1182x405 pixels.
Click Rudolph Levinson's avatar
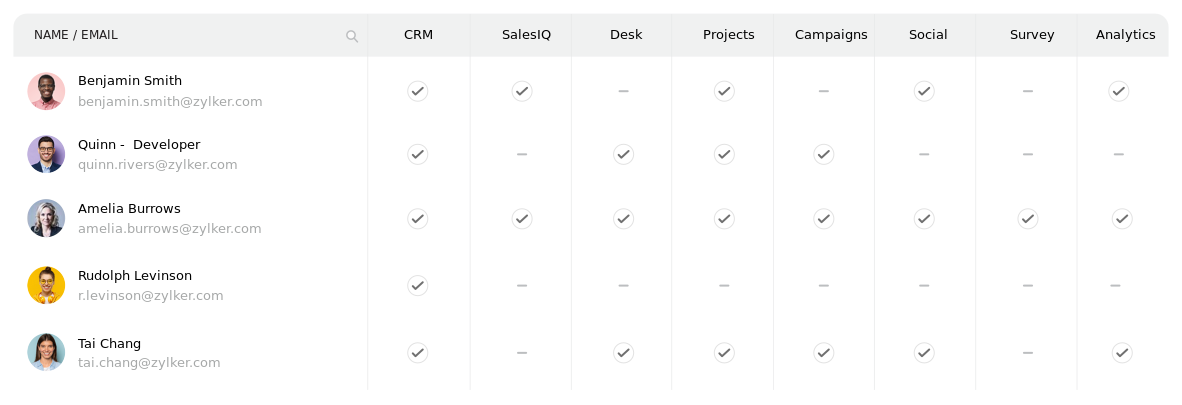(x=46, y=285)
